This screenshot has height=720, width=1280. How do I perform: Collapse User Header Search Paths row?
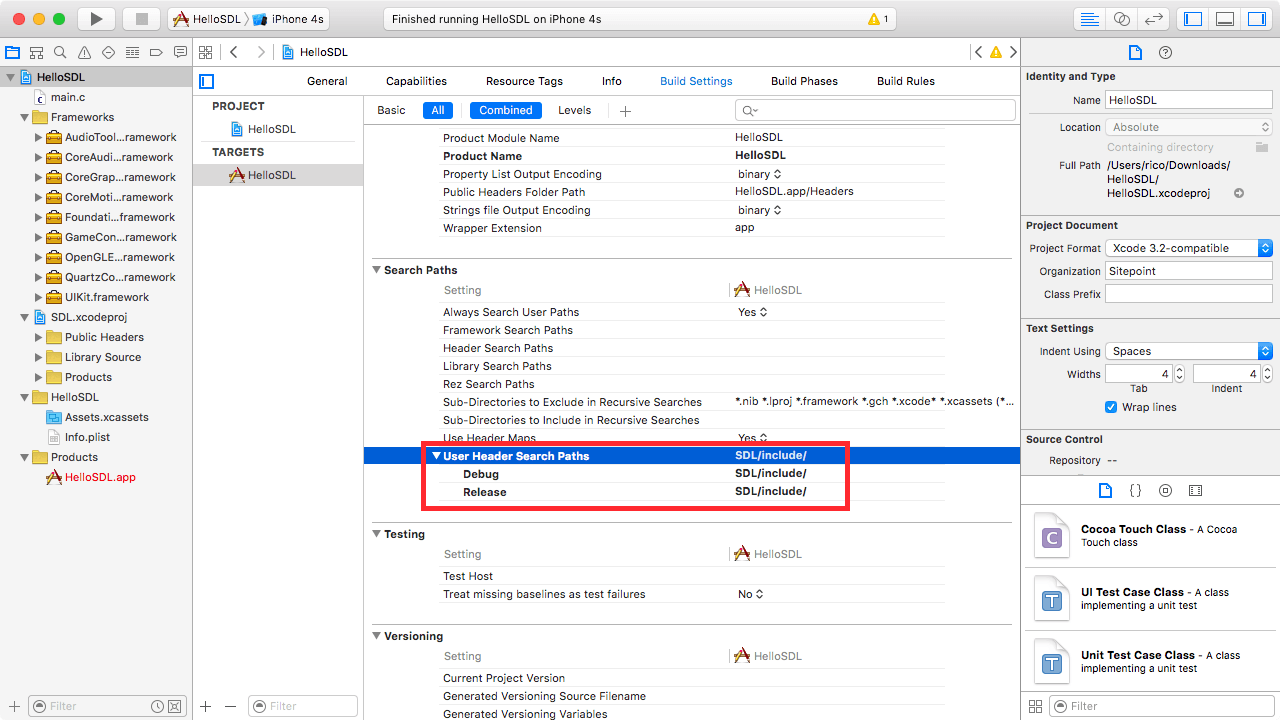[436, 456]
